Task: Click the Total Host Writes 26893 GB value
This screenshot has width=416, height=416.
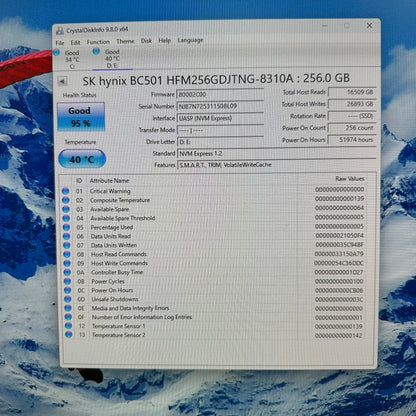Action: [x=352, y=104]
